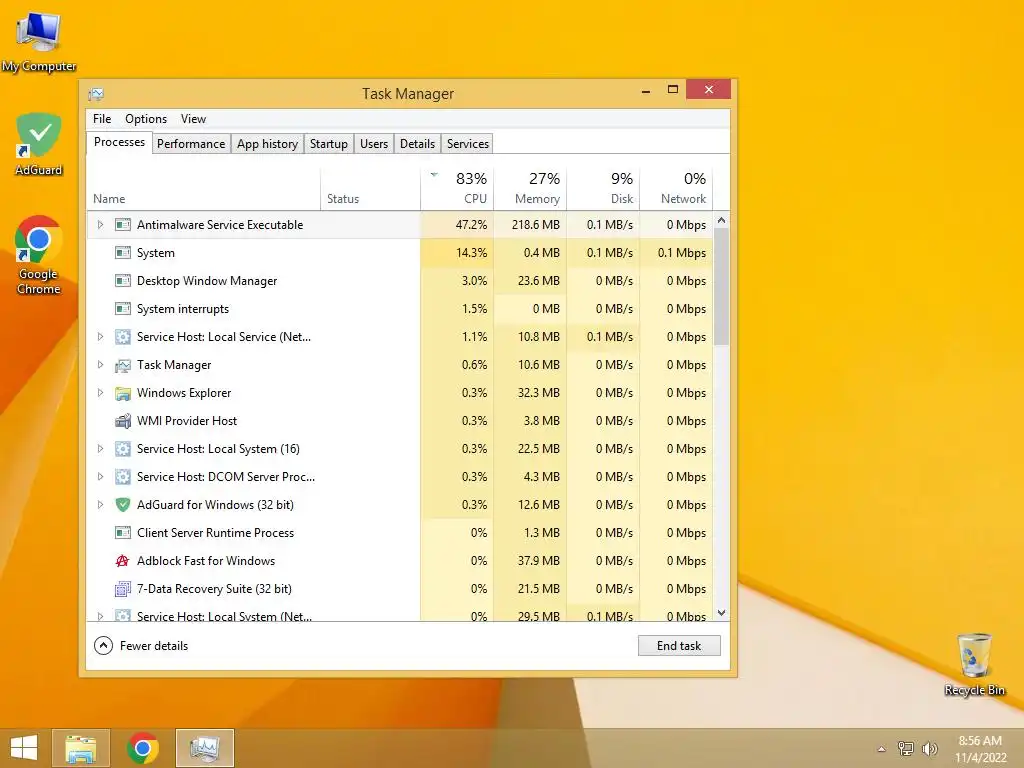Screen dimensions: 1024x768
Task: Click the WMI Provider Host icon
Action: click(x=123, y=421)
